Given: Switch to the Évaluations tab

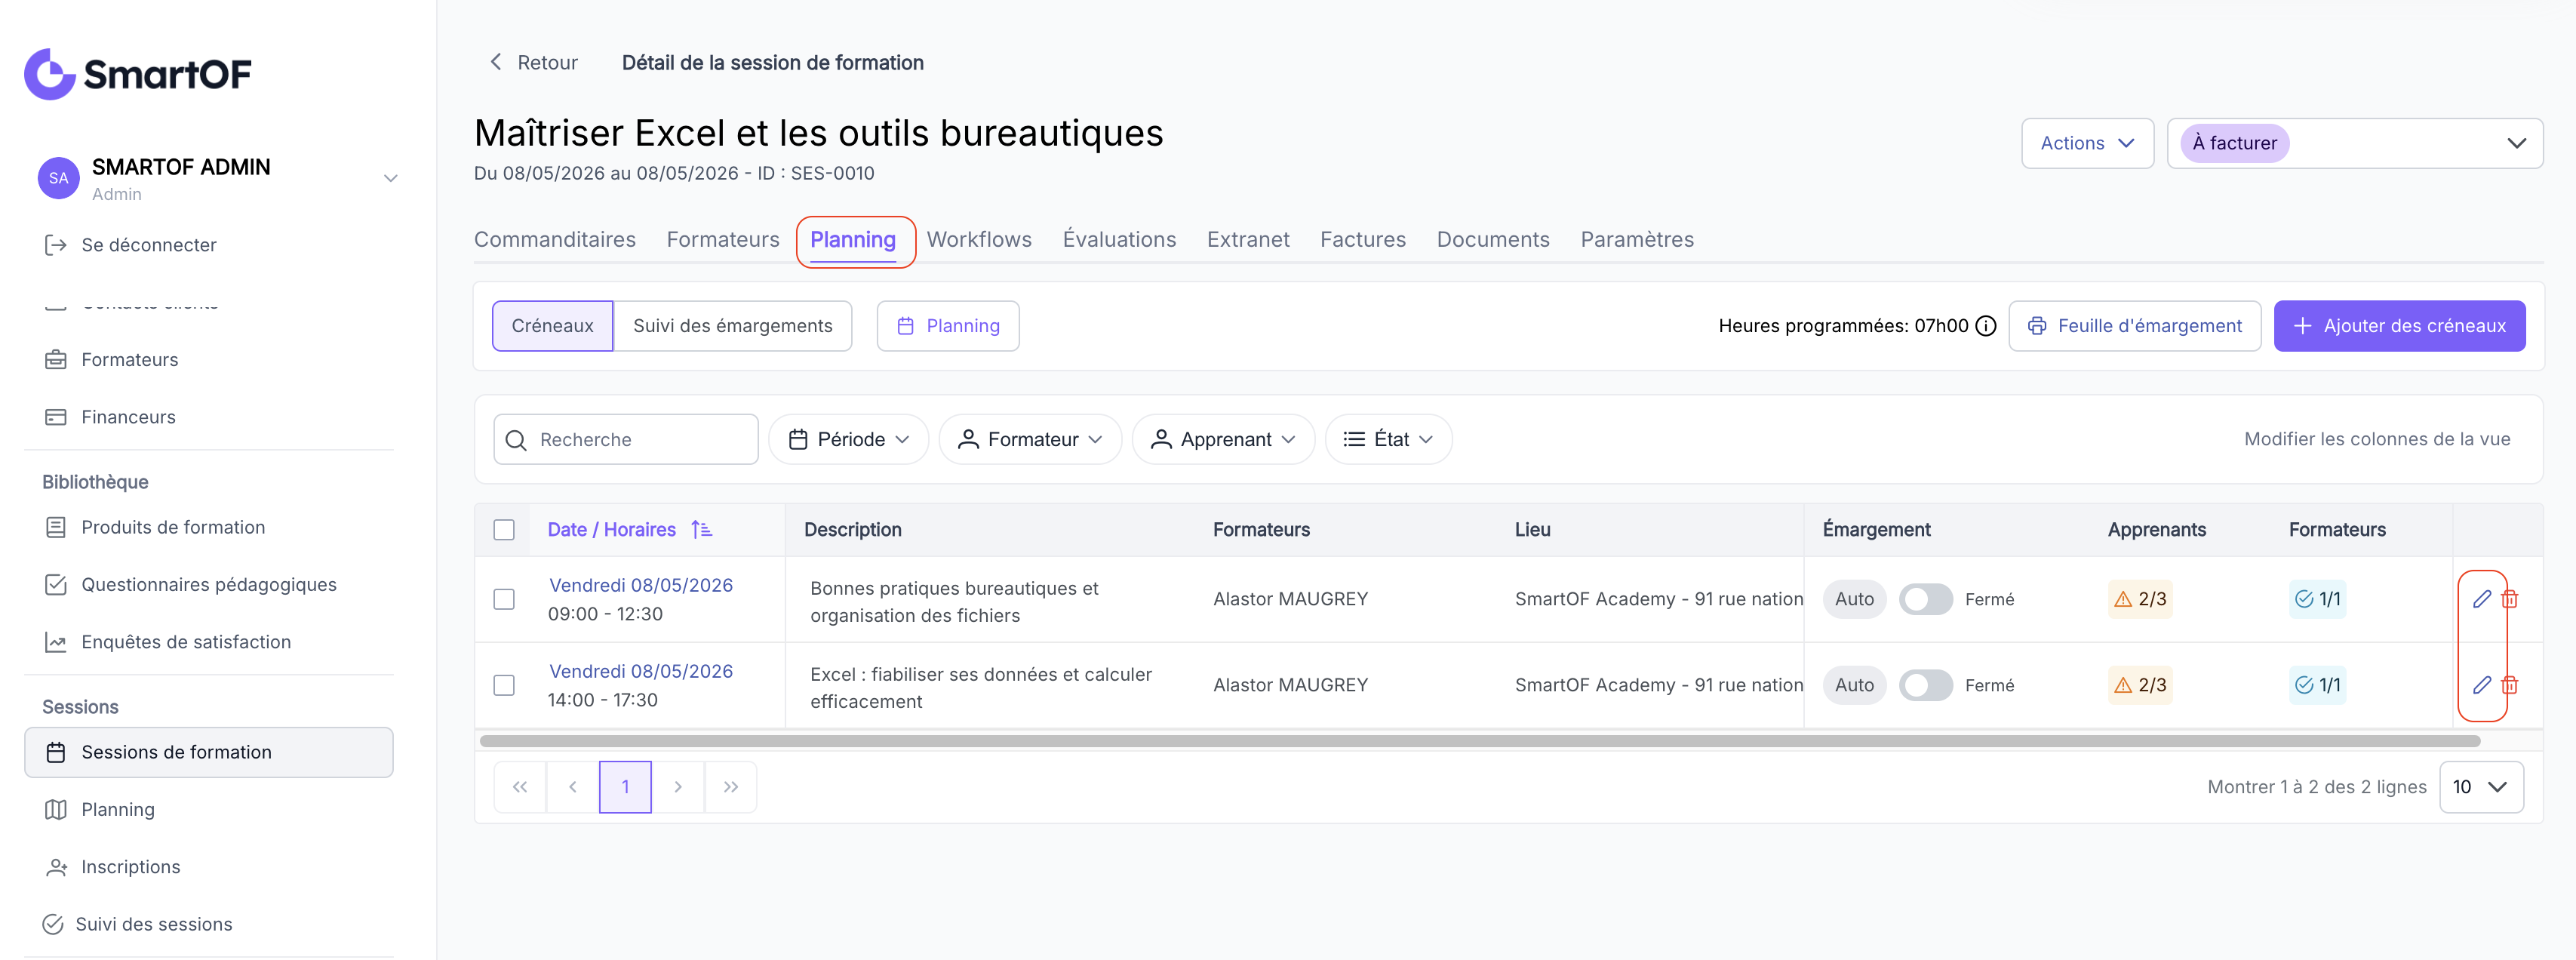Looking at the screenshot, I should pos(1119,240).
